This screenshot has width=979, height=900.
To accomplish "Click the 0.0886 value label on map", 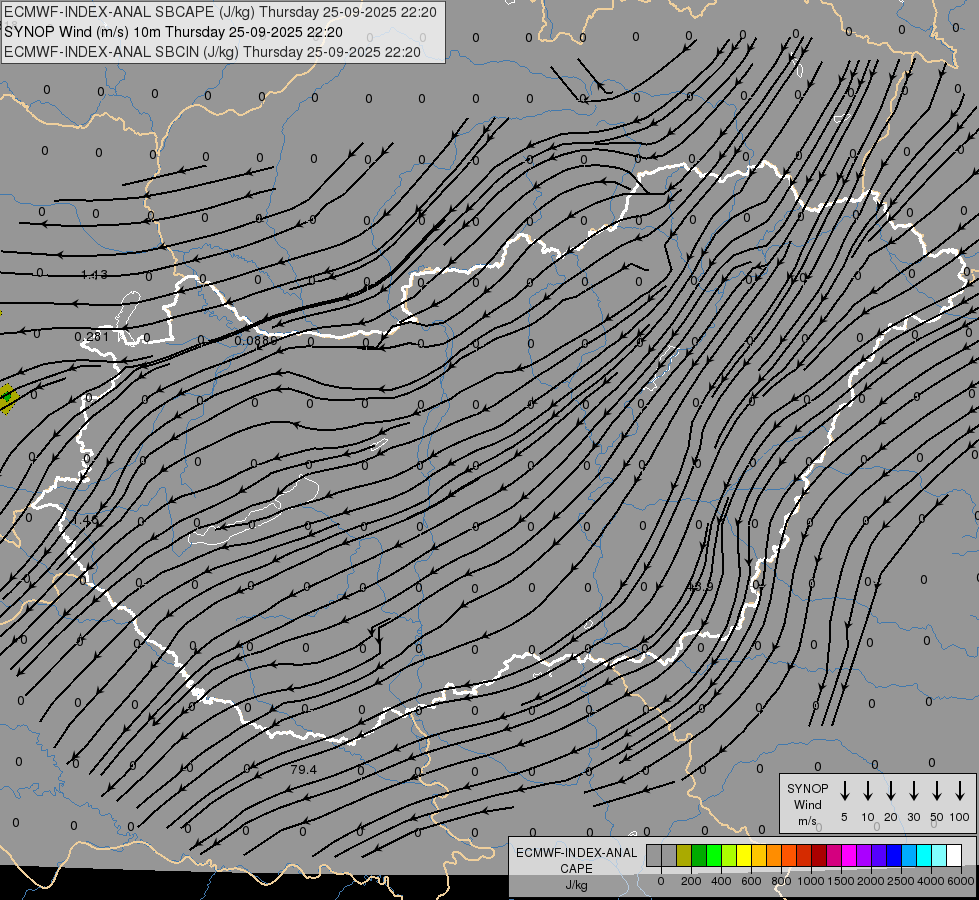I will (256, 340).
